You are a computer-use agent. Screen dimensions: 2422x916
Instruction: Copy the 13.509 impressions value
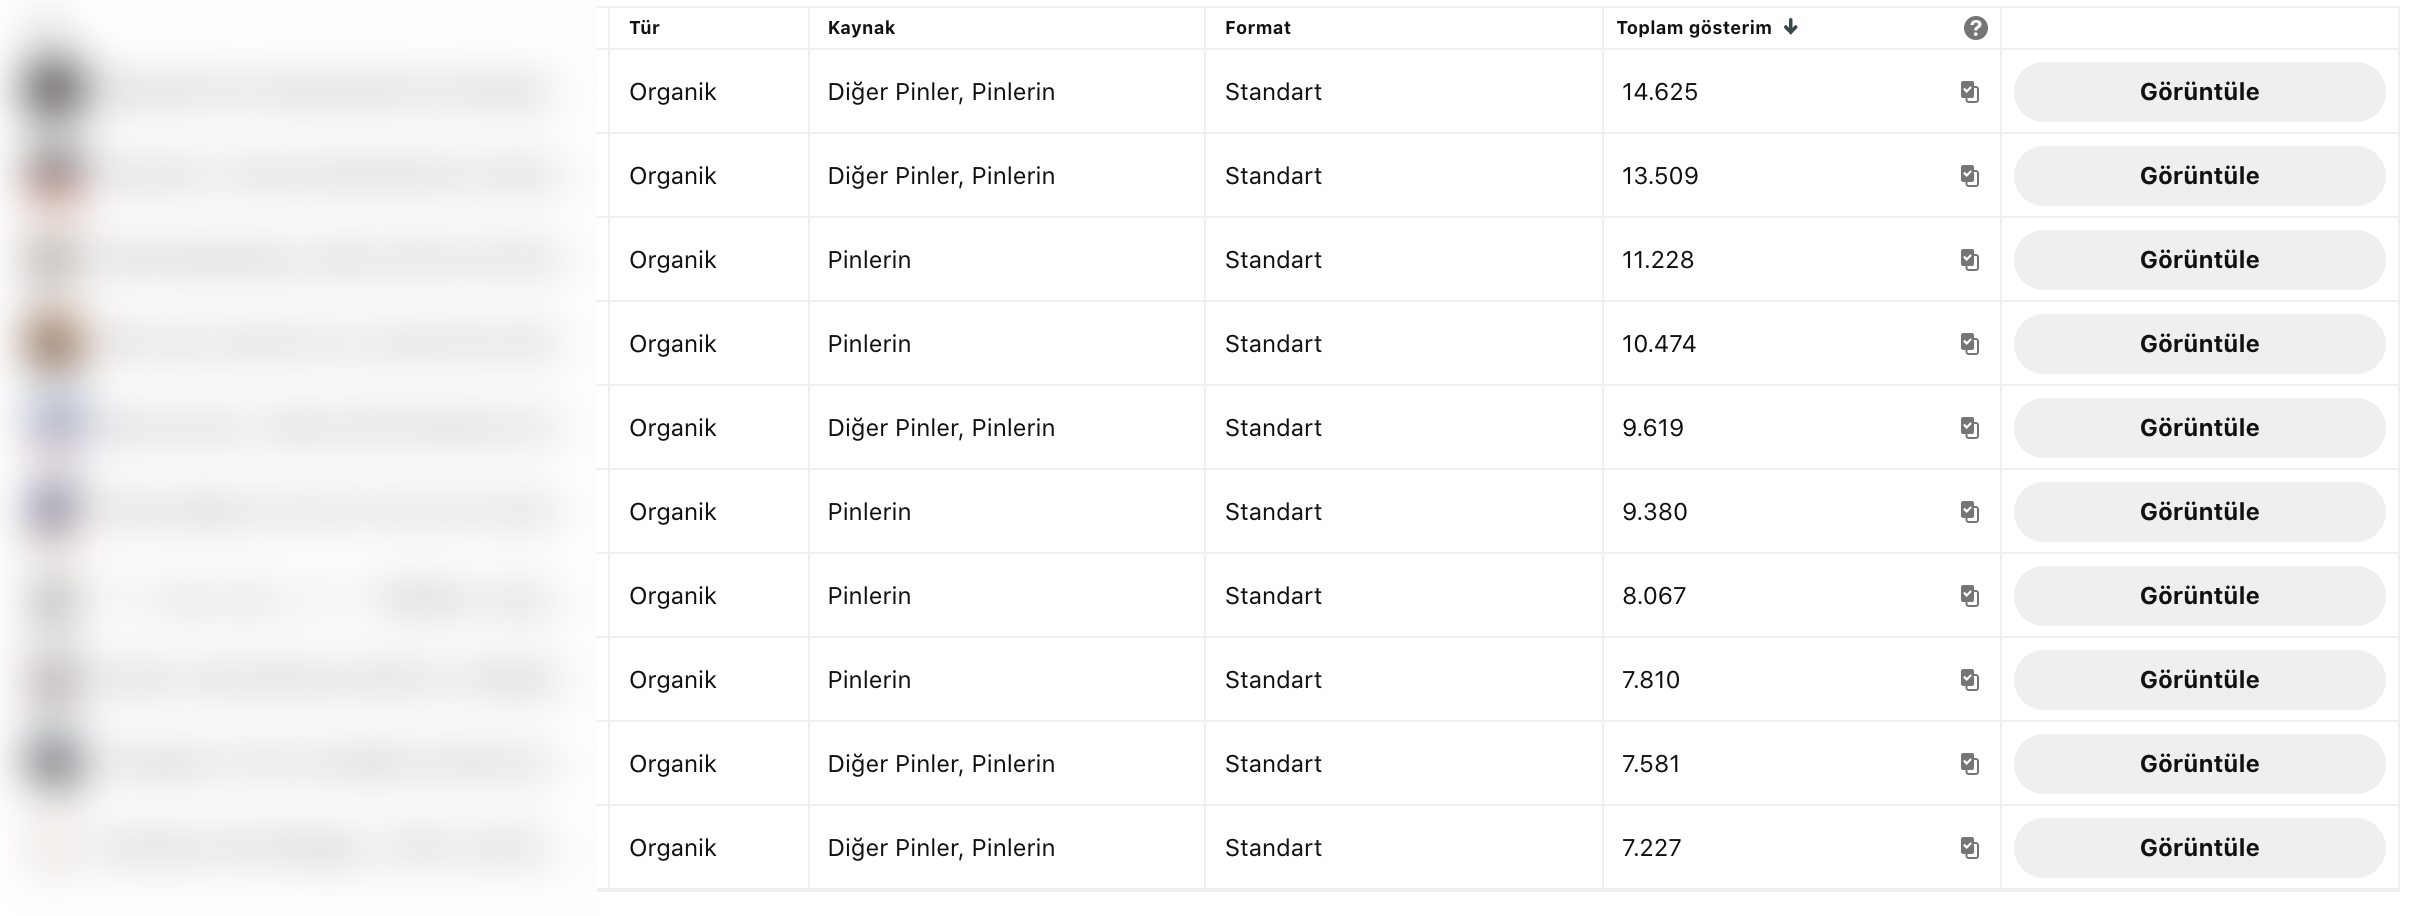[x=1969, y=176]
